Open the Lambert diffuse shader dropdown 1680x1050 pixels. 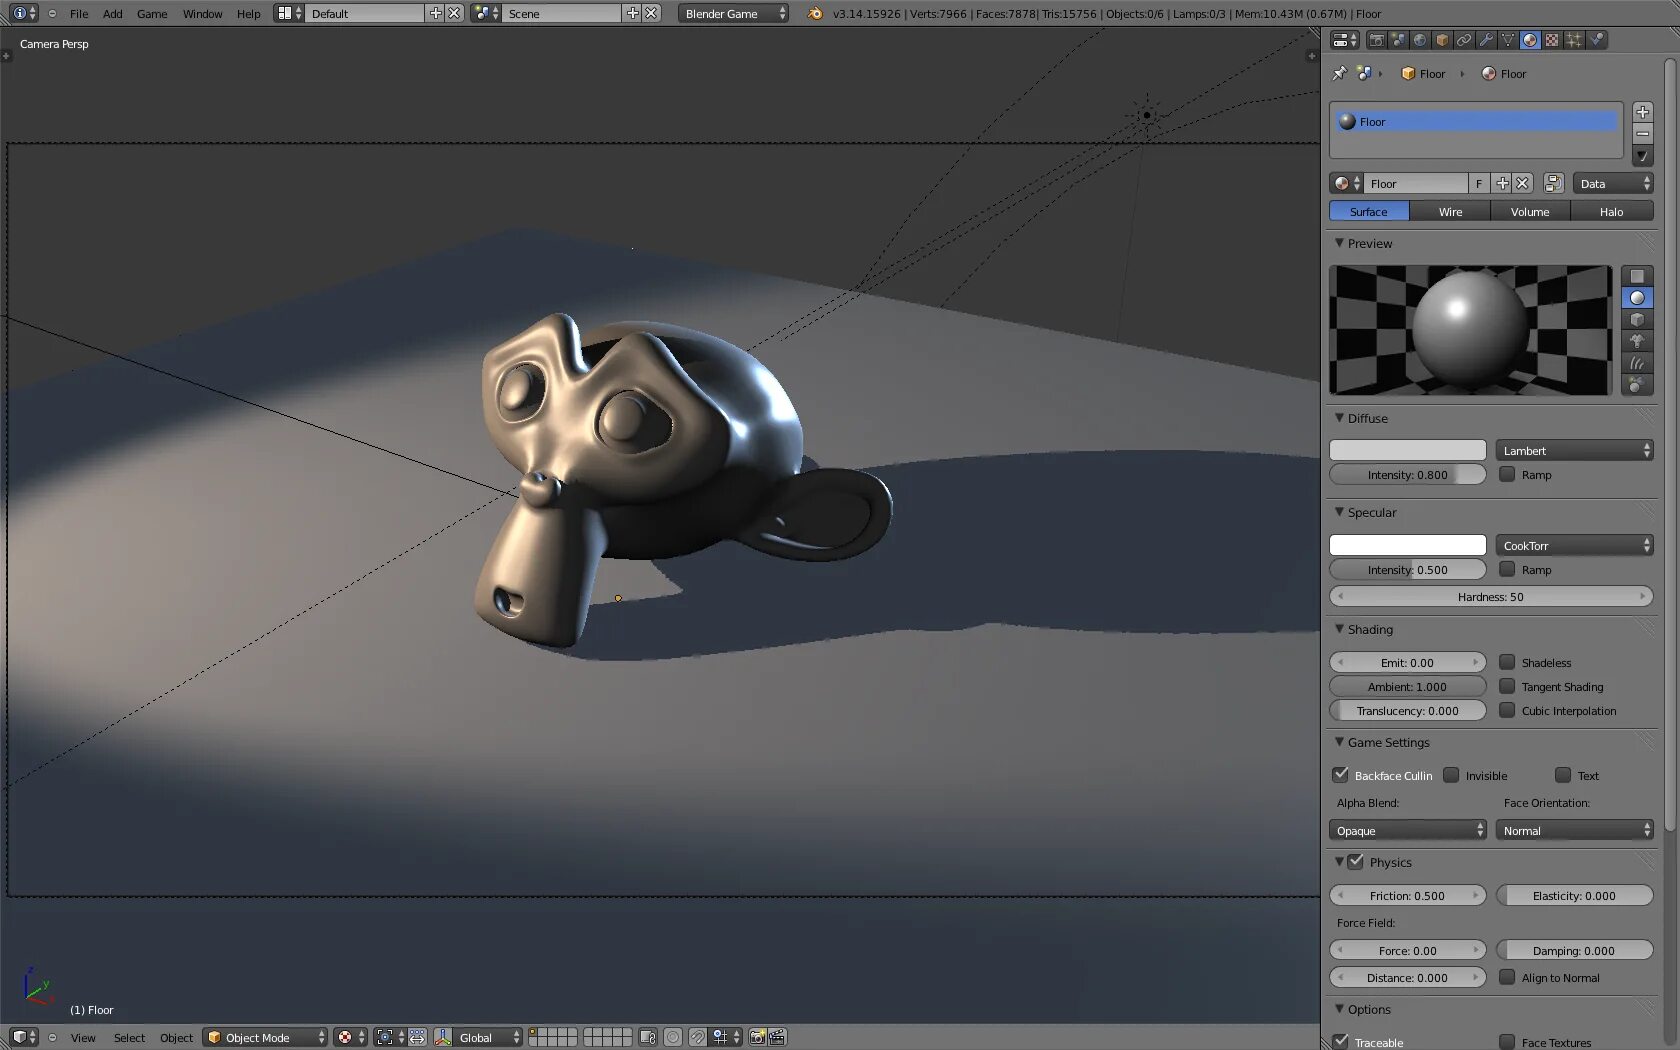(x=1574, y=450)
